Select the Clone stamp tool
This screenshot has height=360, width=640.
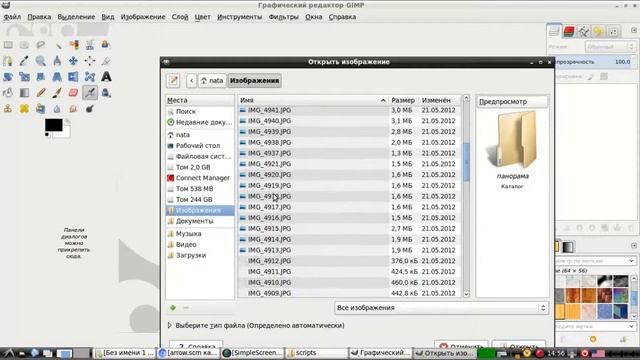(x=8, y=109)
